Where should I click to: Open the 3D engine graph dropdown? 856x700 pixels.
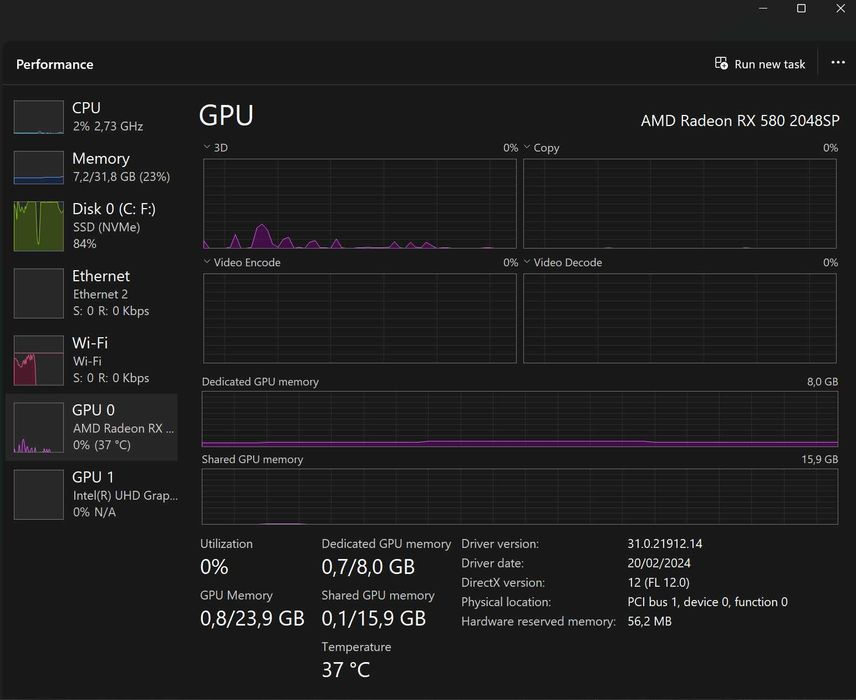pyautogui.click(x=207, y=147)
